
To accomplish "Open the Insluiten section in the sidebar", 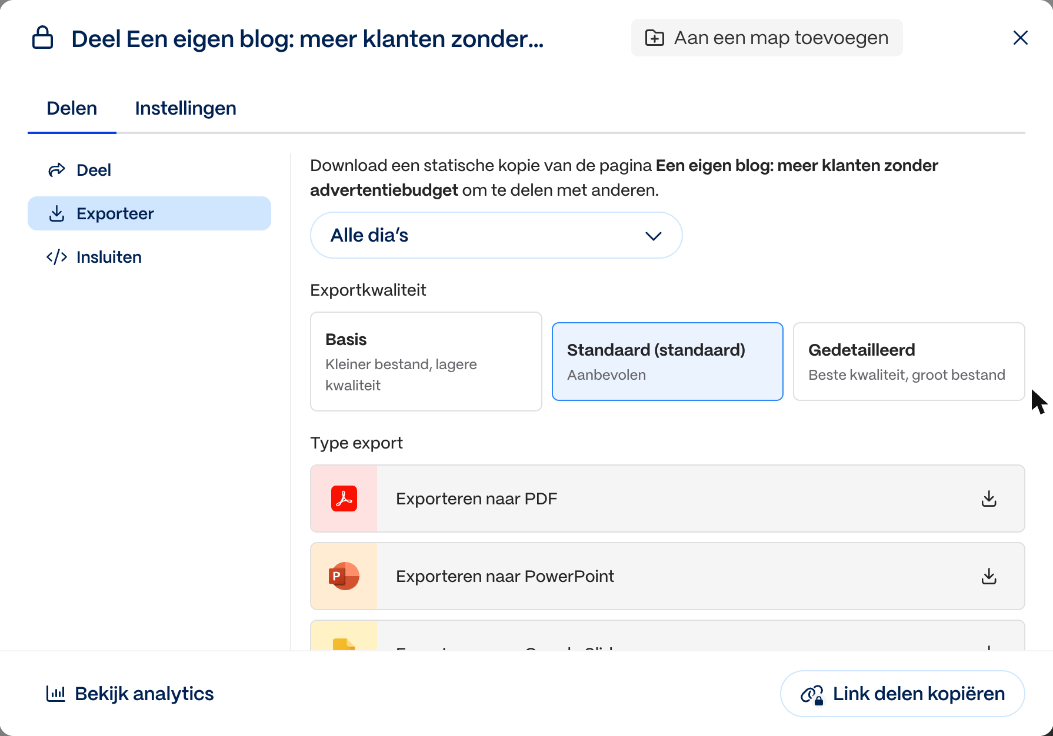I will (149, 257).
